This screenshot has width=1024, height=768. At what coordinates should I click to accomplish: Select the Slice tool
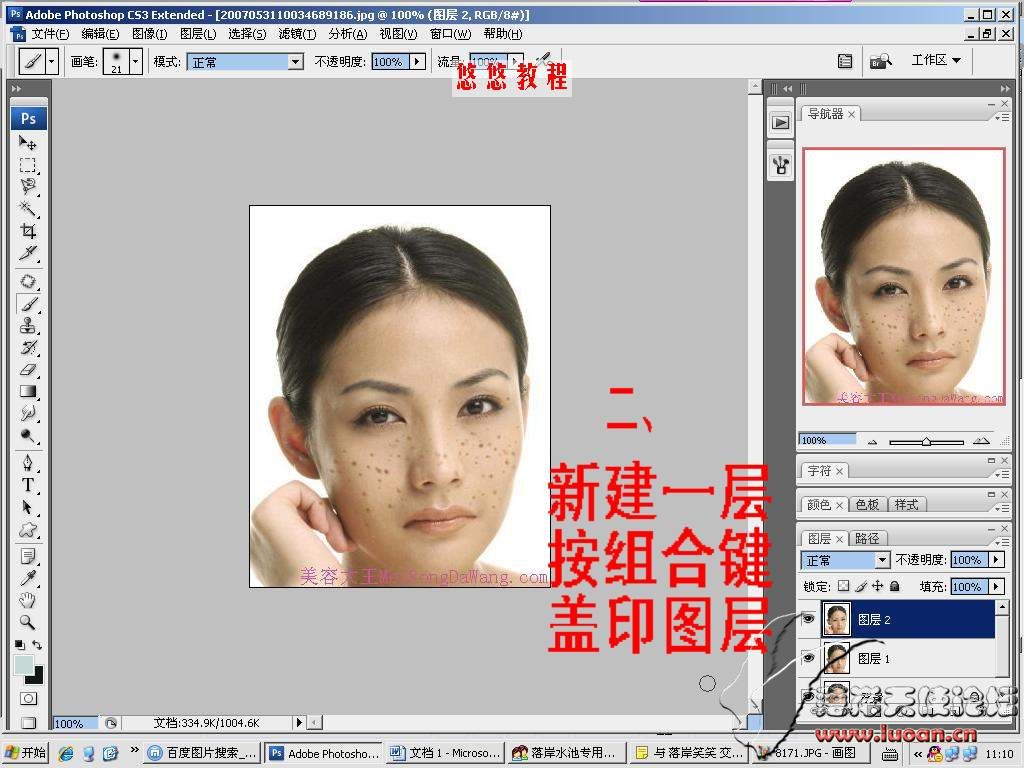point(27,253)
